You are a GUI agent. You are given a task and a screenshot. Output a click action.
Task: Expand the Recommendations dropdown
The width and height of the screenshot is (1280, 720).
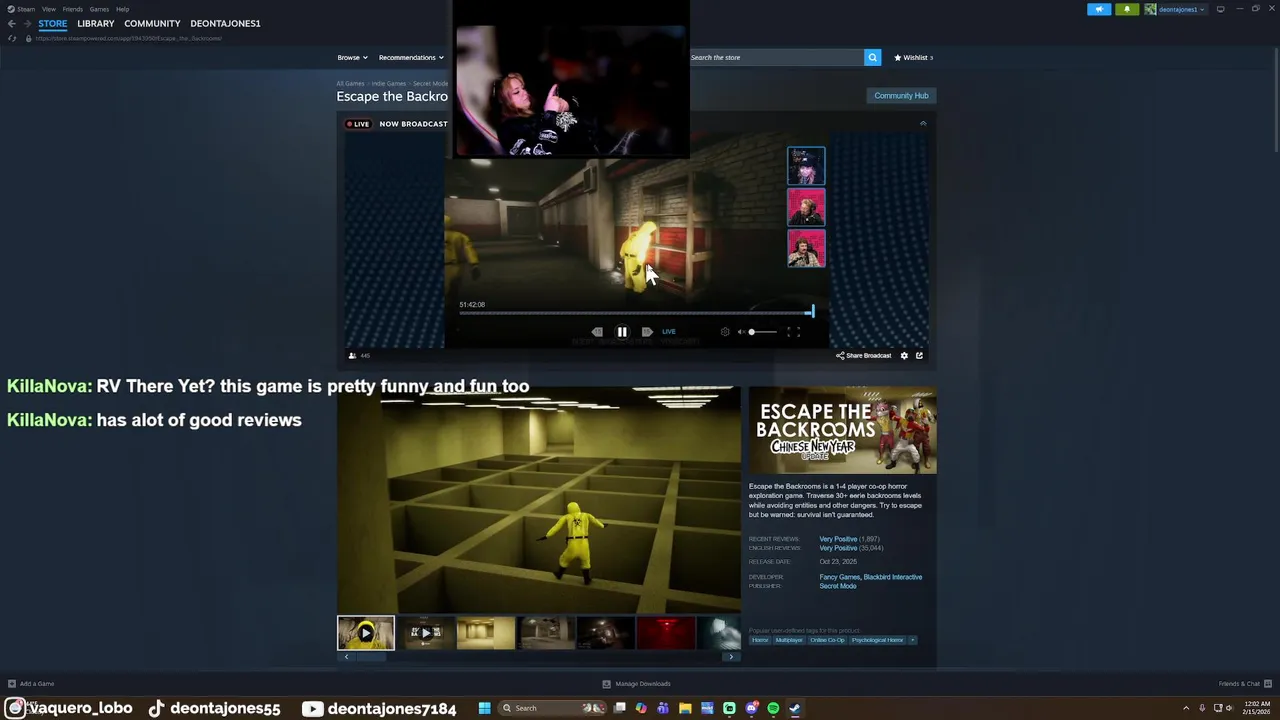tap(410, 57)
